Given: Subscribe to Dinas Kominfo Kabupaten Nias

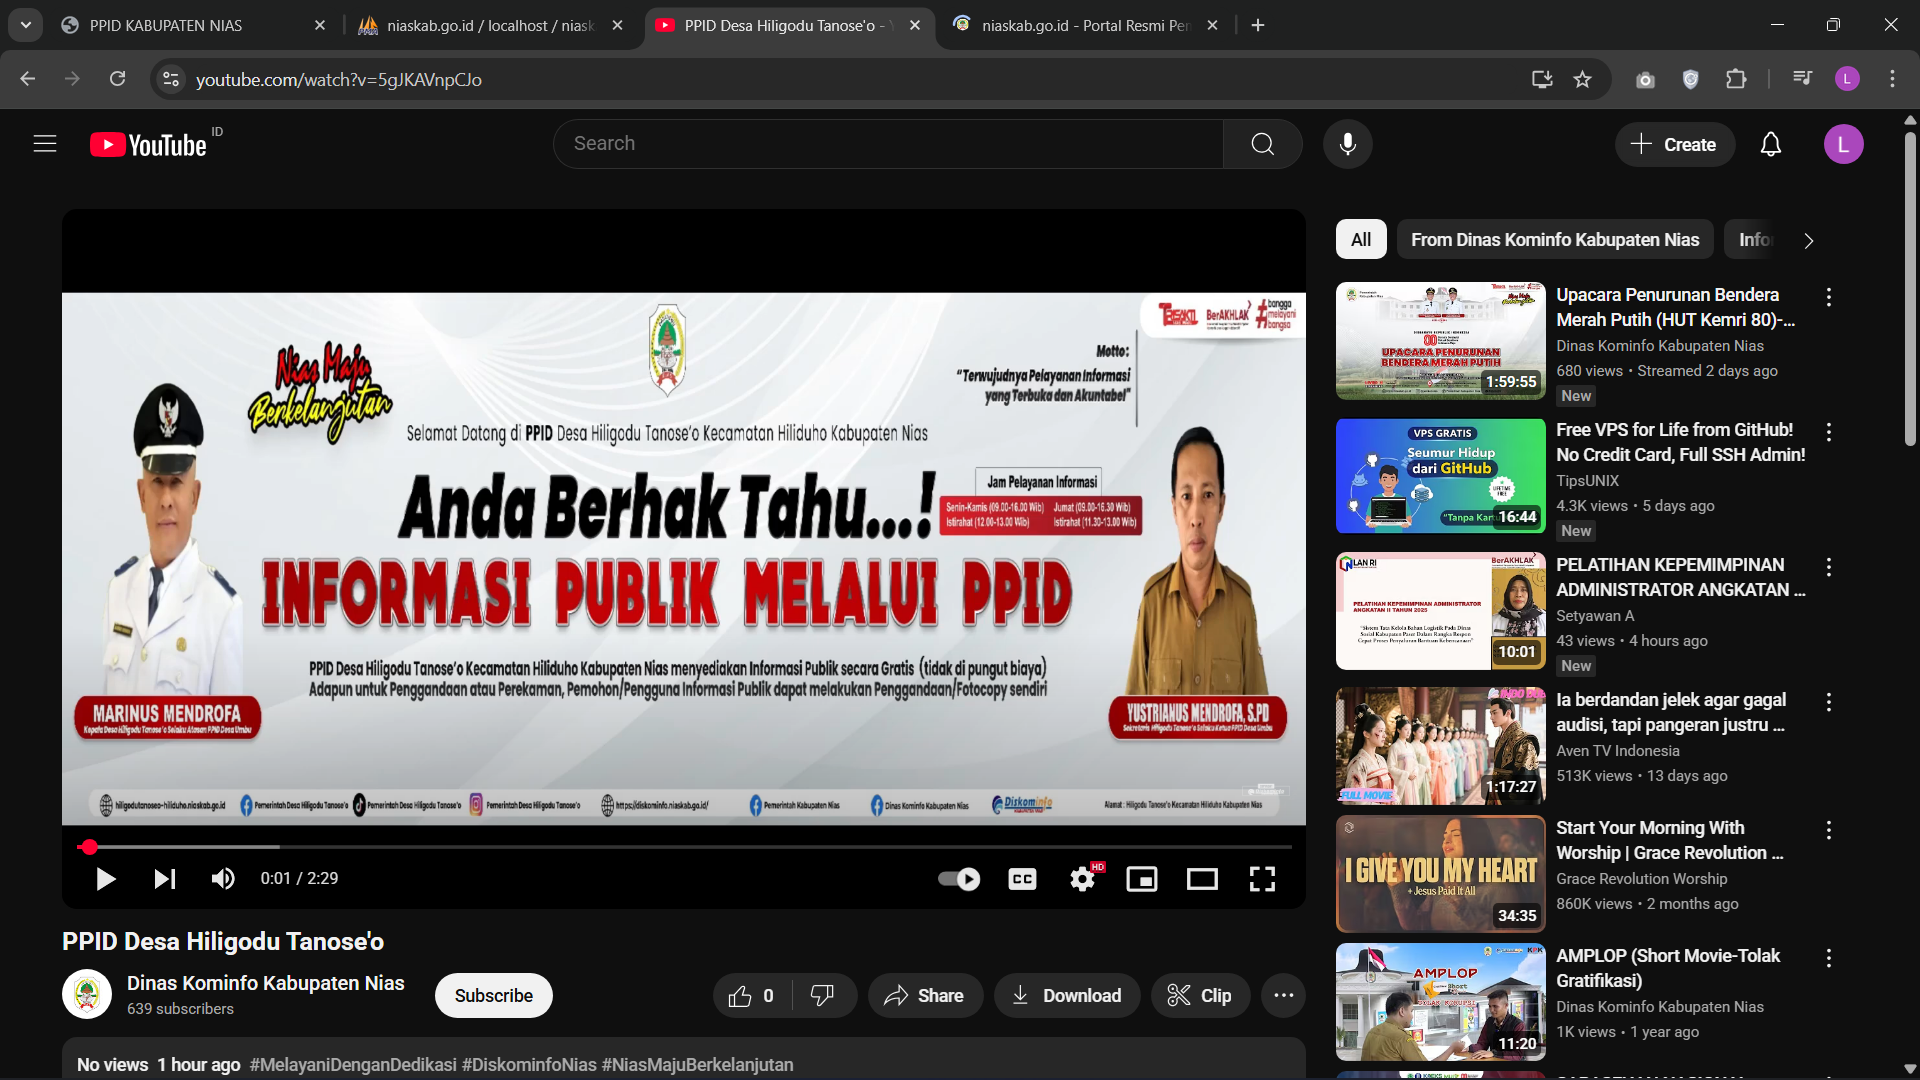Looking at the screenshot, I should [493, 996].
